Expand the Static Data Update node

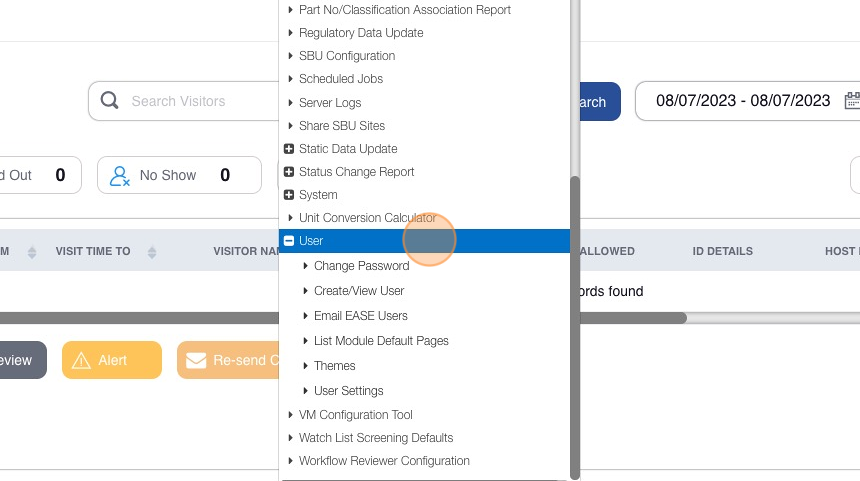click(x=289, y=149)
